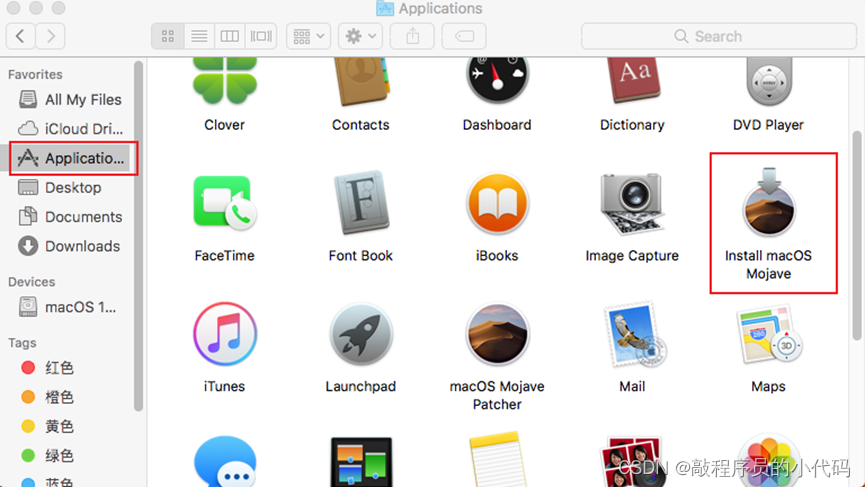
Task: Open the iTunes app
Action: tap(225, 334)
